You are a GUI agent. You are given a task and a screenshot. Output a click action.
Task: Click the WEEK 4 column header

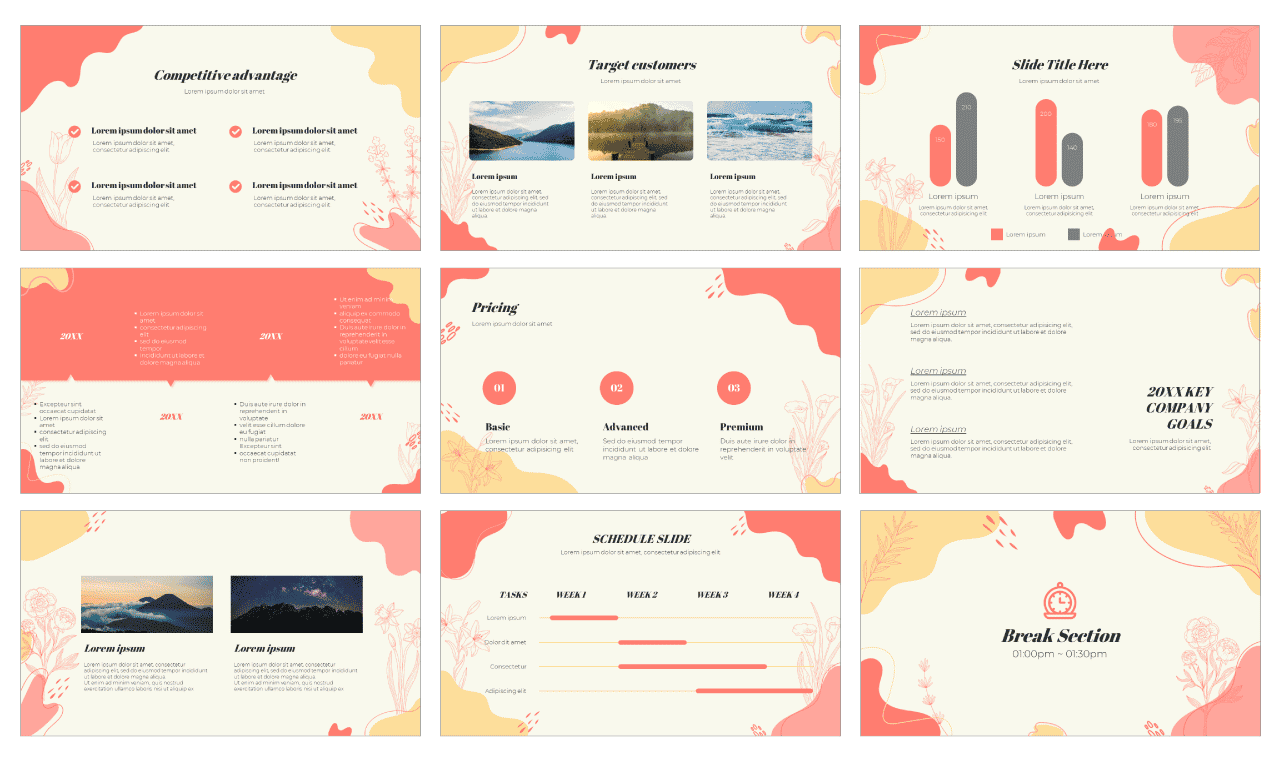[783, 595]
